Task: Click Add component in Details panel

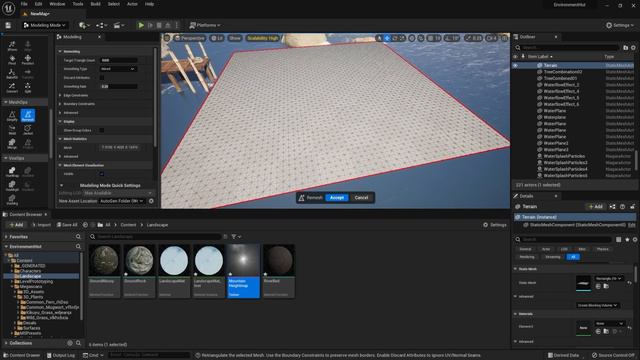Action: coord(596,207)
